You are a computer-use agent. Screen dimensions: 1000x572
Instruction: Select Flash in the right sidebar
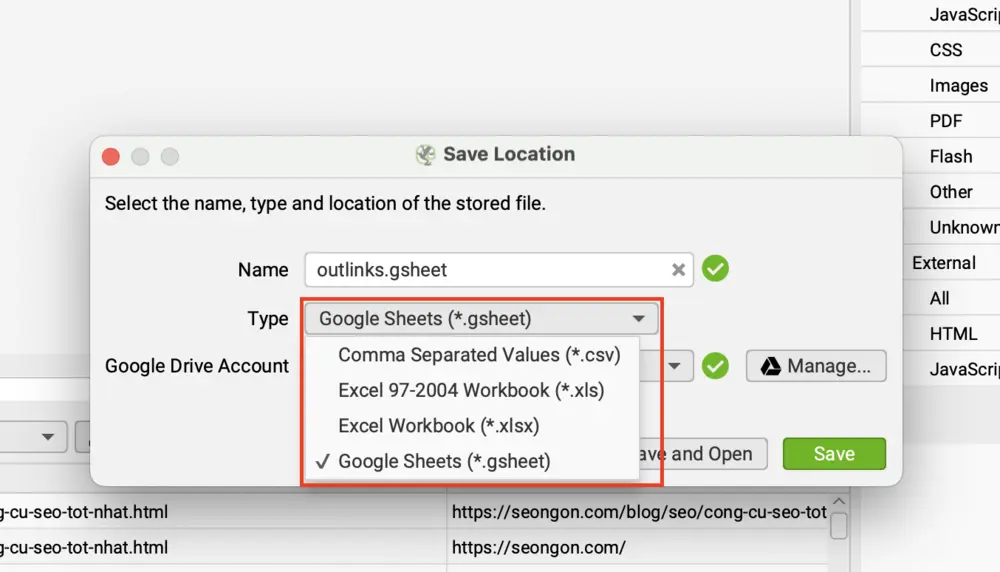coord(950,156)
